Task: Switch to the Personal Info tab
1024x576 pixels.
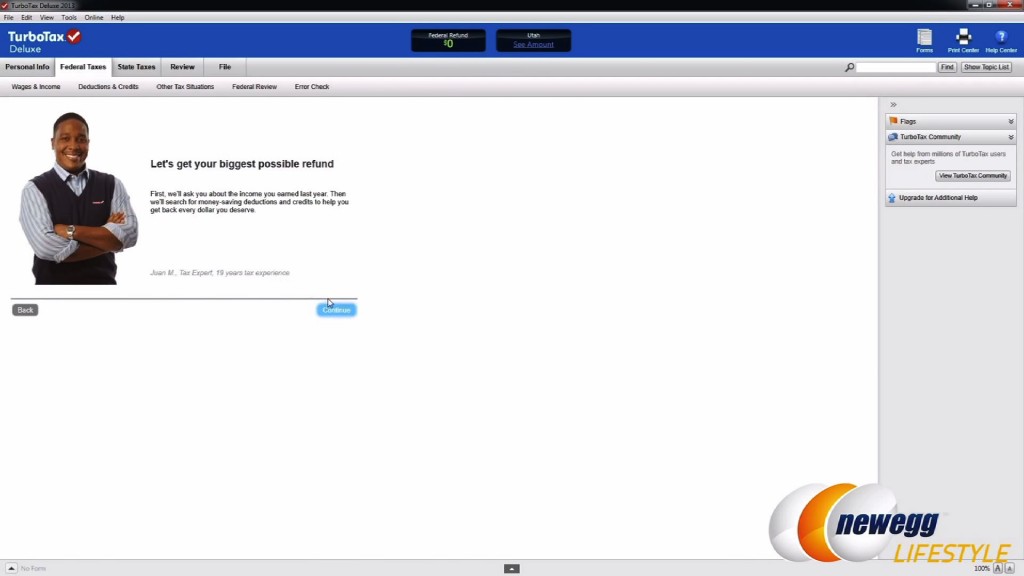Action: coord(27,67)
